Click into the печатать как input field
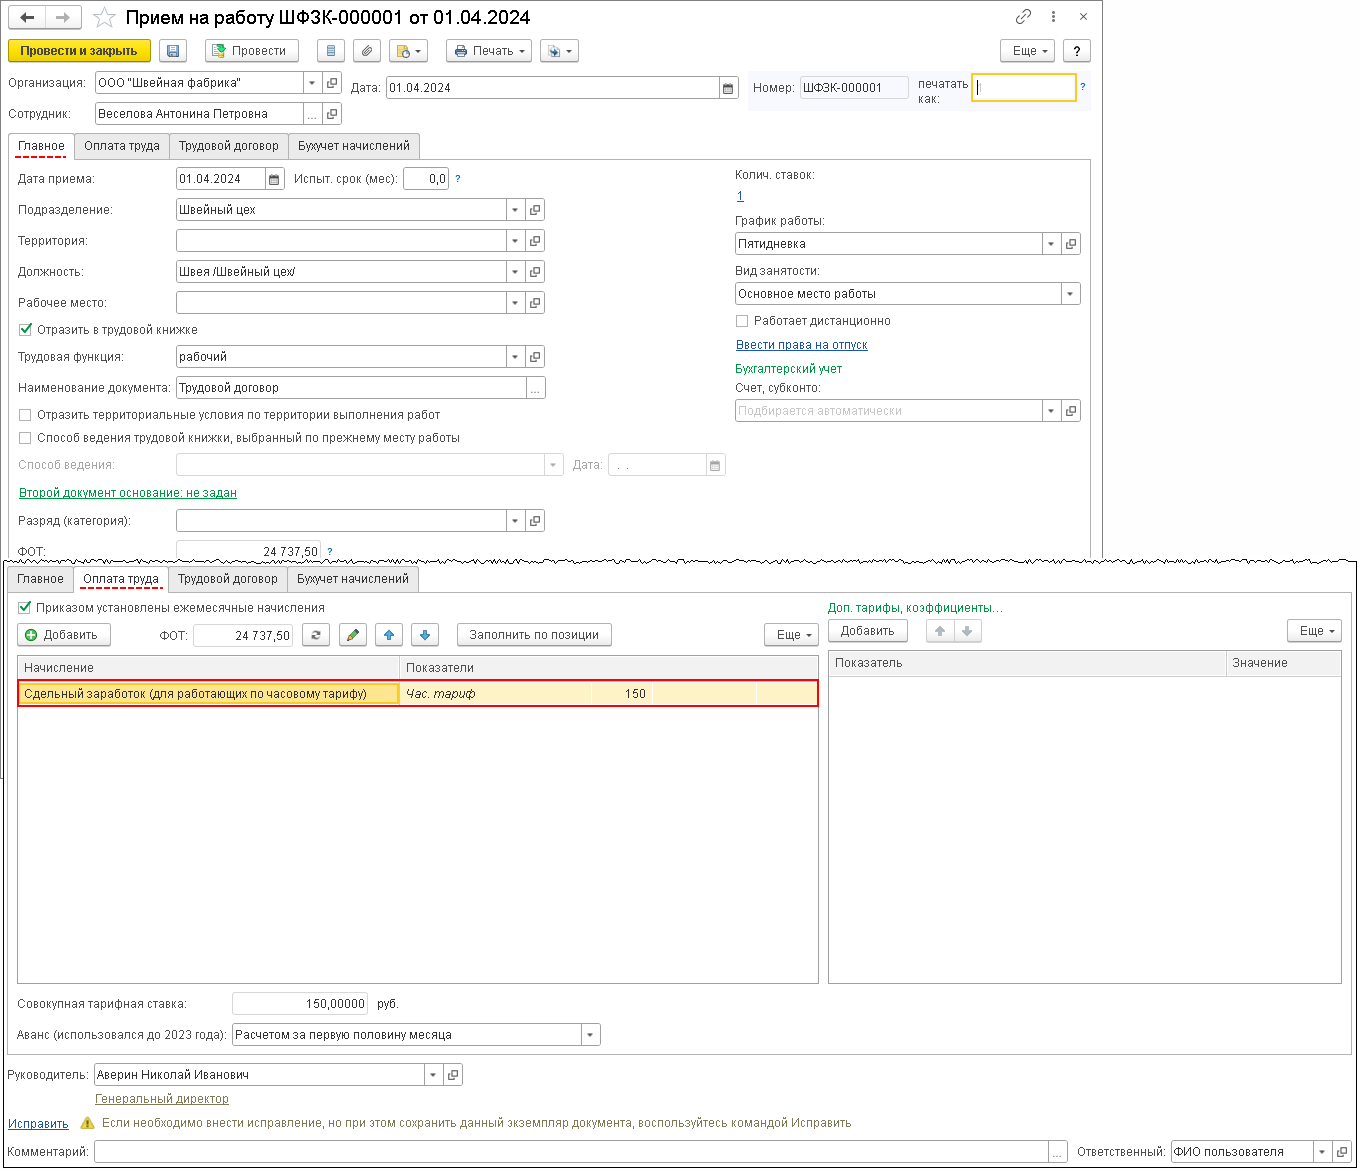 pyautogui.click(x=1024, y=88)
